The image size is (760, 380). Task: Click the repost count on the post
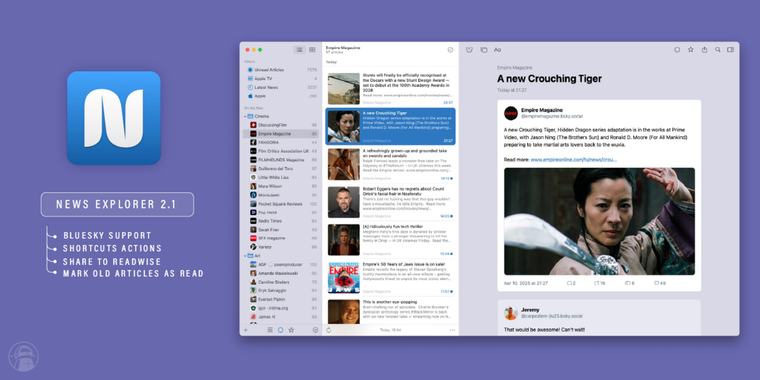pos(600,283)
